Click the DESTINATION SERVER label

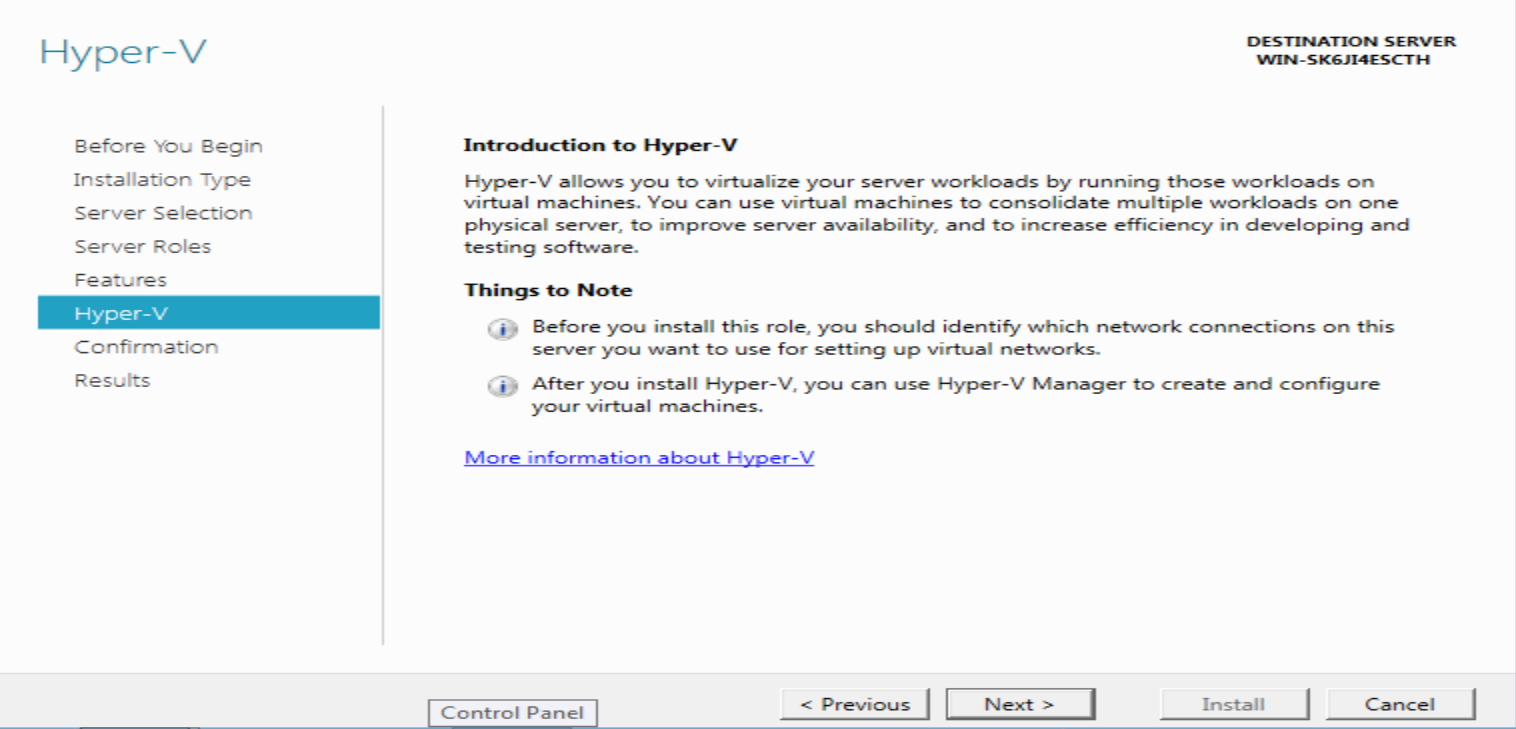(x=1351, y=41)
